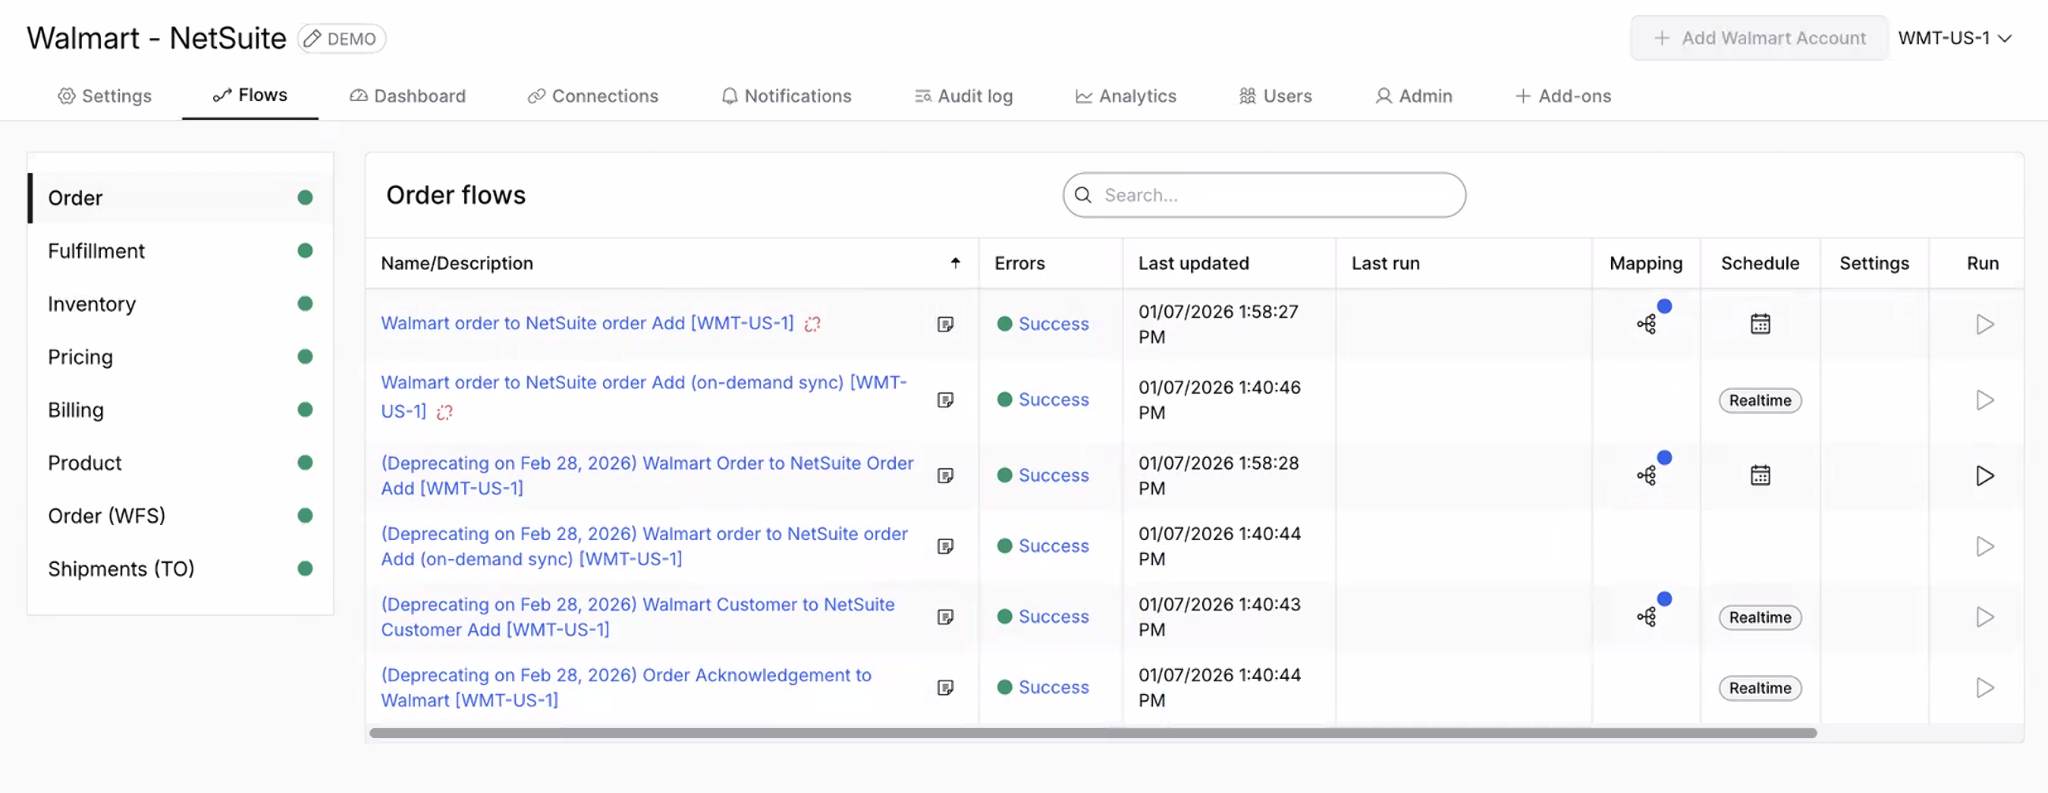Open the Dashboard tab

tap(408, 96)
